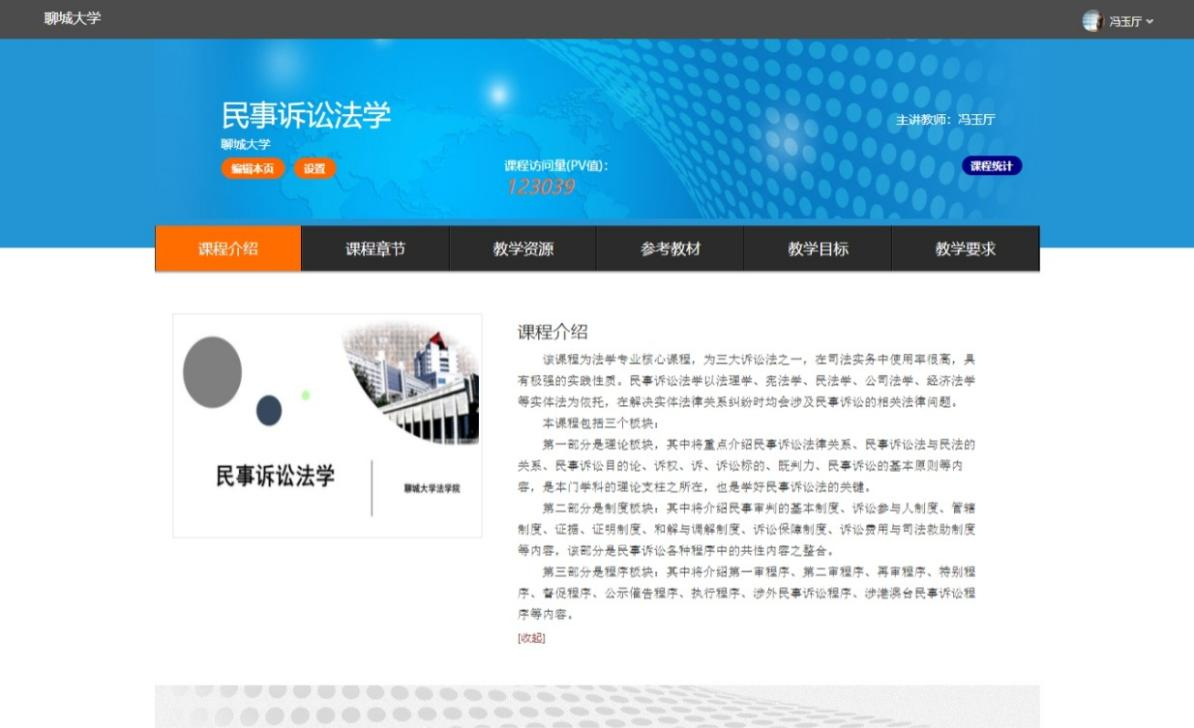Switch to the 教学要求 tab
Screen dimensions: 1194x728
click(x=965, y=249)
